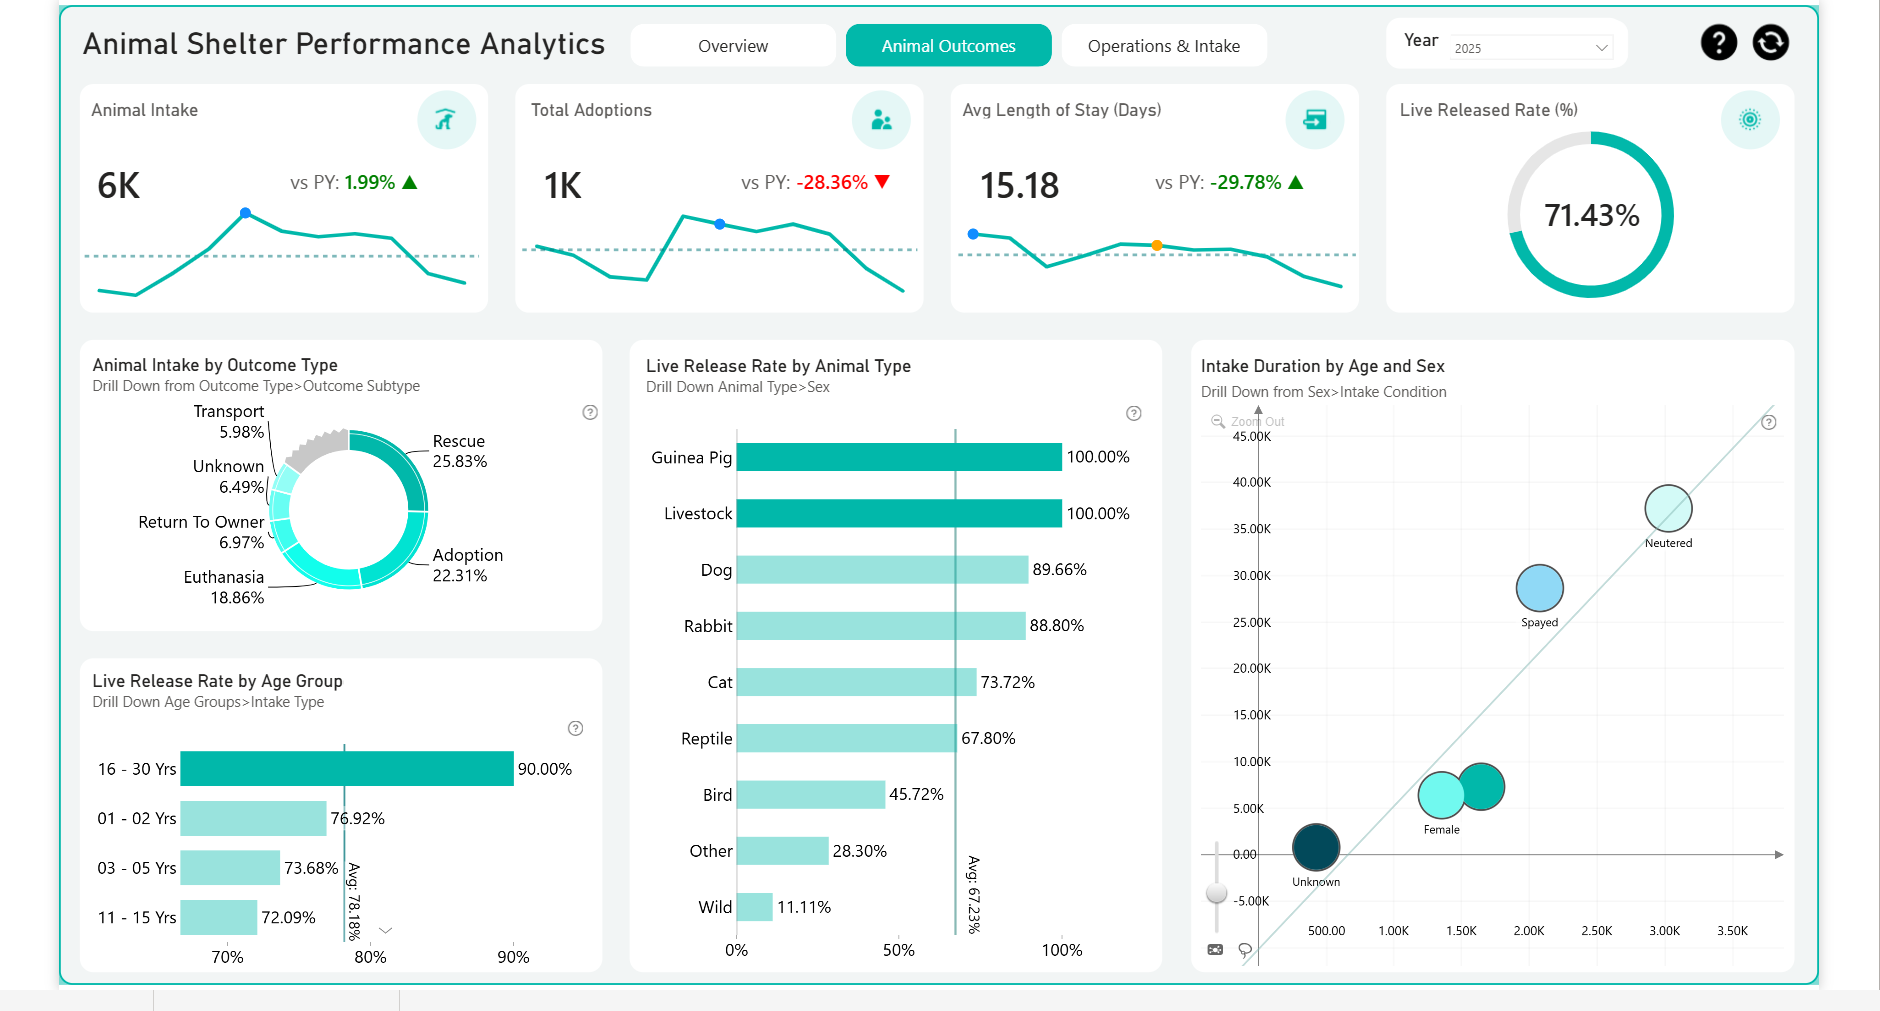Expand the chevron under Live Release Rate chart
Image resolution: width=1880 pixels, height=1011 pixels.
383,930
